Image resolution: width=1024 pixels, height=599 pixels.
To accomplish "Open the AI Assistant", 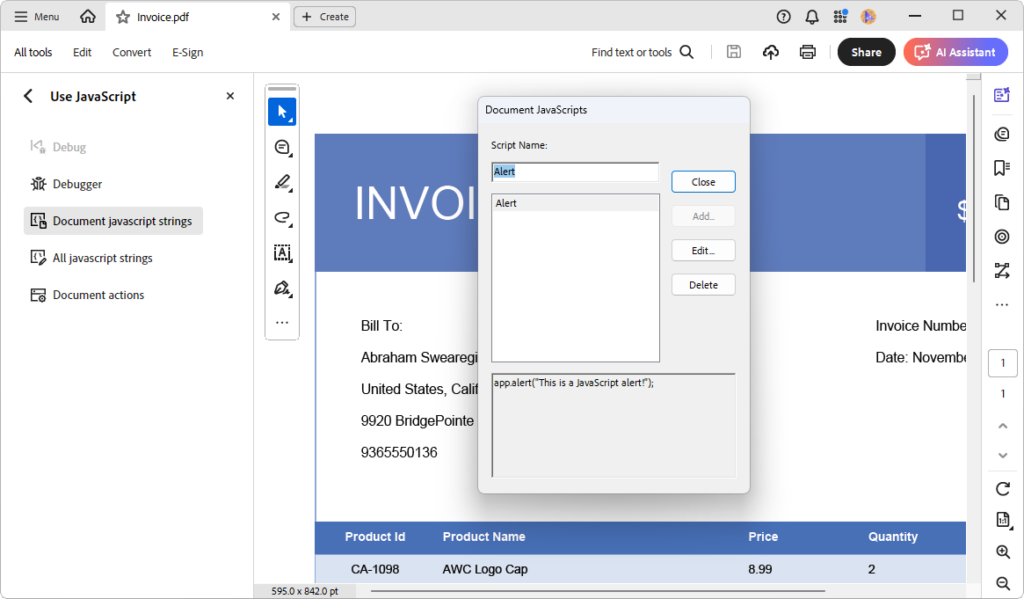I will [955, 52].
